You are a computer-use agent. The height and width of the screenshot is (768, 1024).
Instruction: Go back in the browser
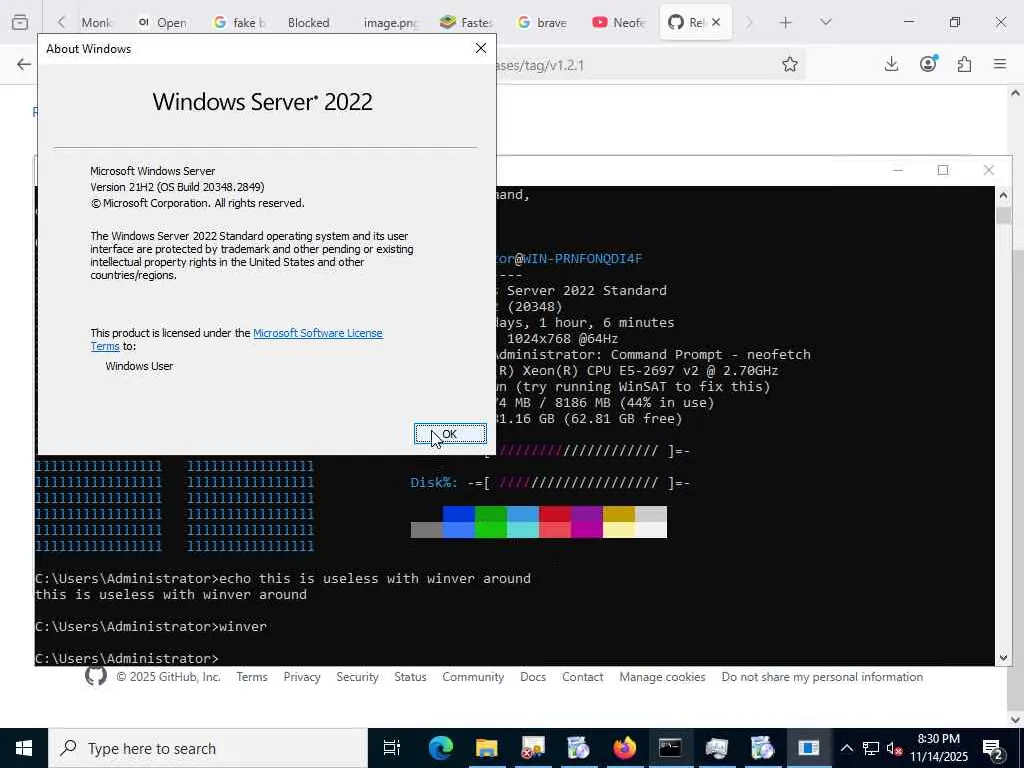point(24,64)
